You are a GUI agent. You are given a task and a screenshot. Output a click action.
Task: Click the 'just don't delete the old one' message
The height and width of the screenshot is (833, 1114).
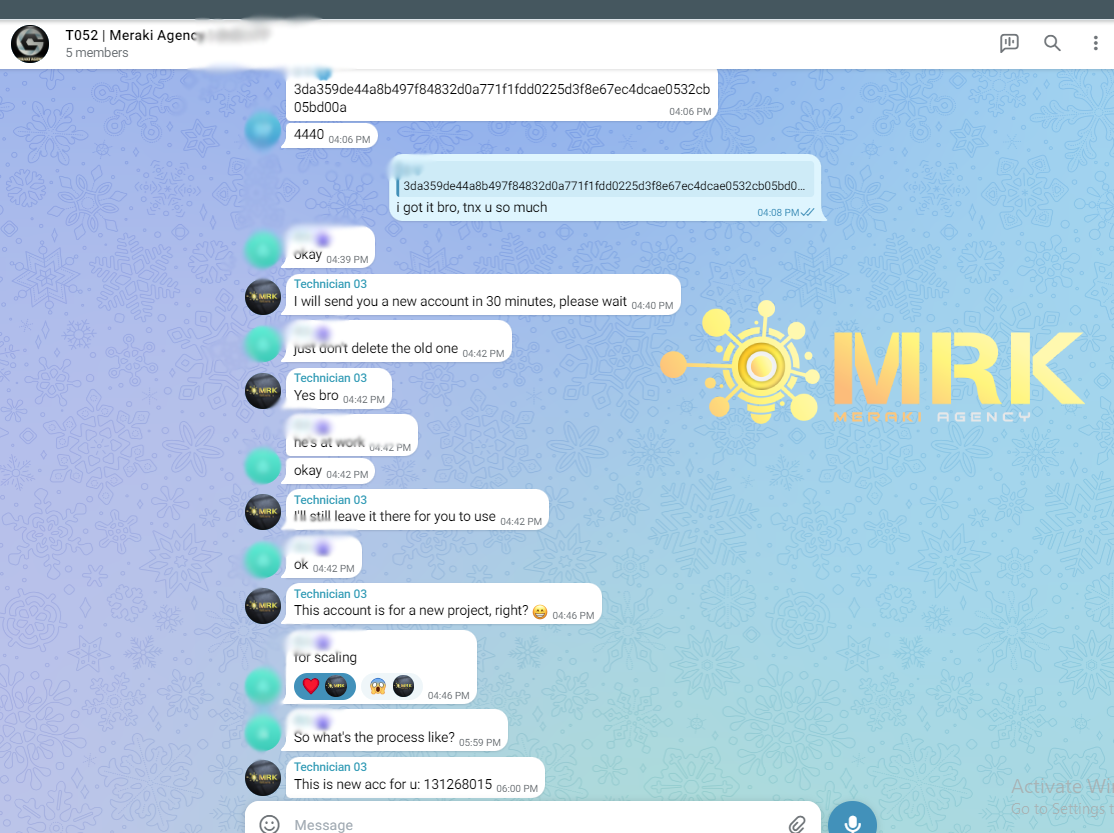(398, 341)
